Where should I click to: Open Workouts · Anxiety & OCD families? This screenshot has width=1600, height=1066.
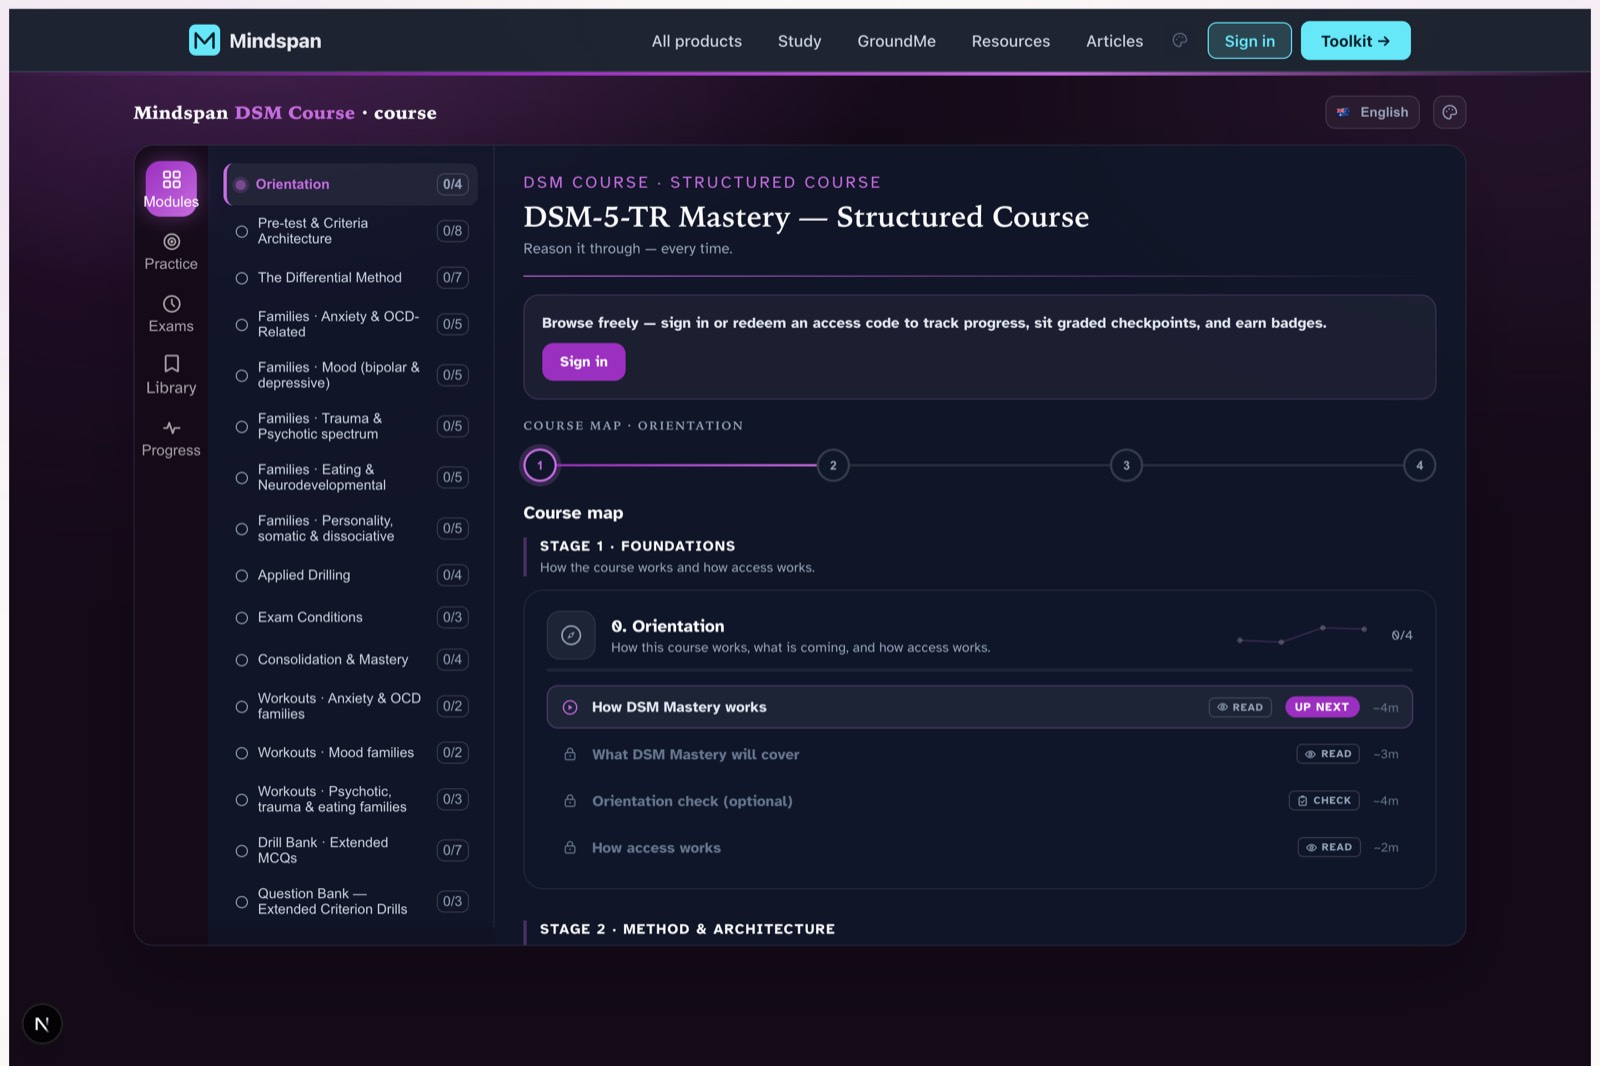351,706
